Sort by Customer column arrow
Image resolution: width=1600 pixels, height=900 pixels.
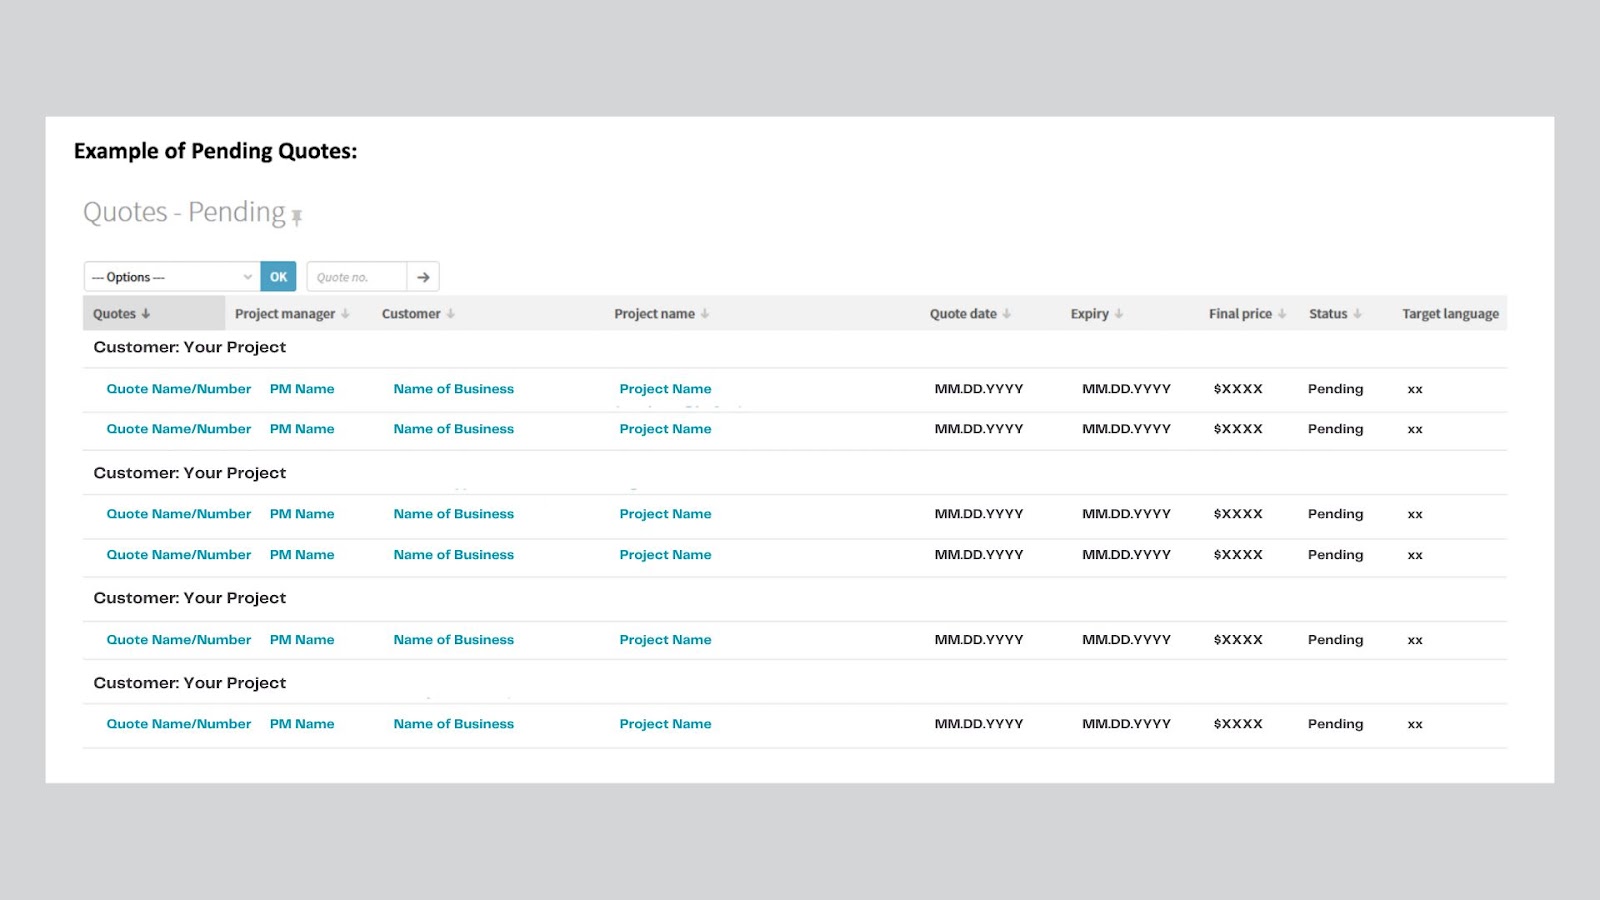point(451,314)
